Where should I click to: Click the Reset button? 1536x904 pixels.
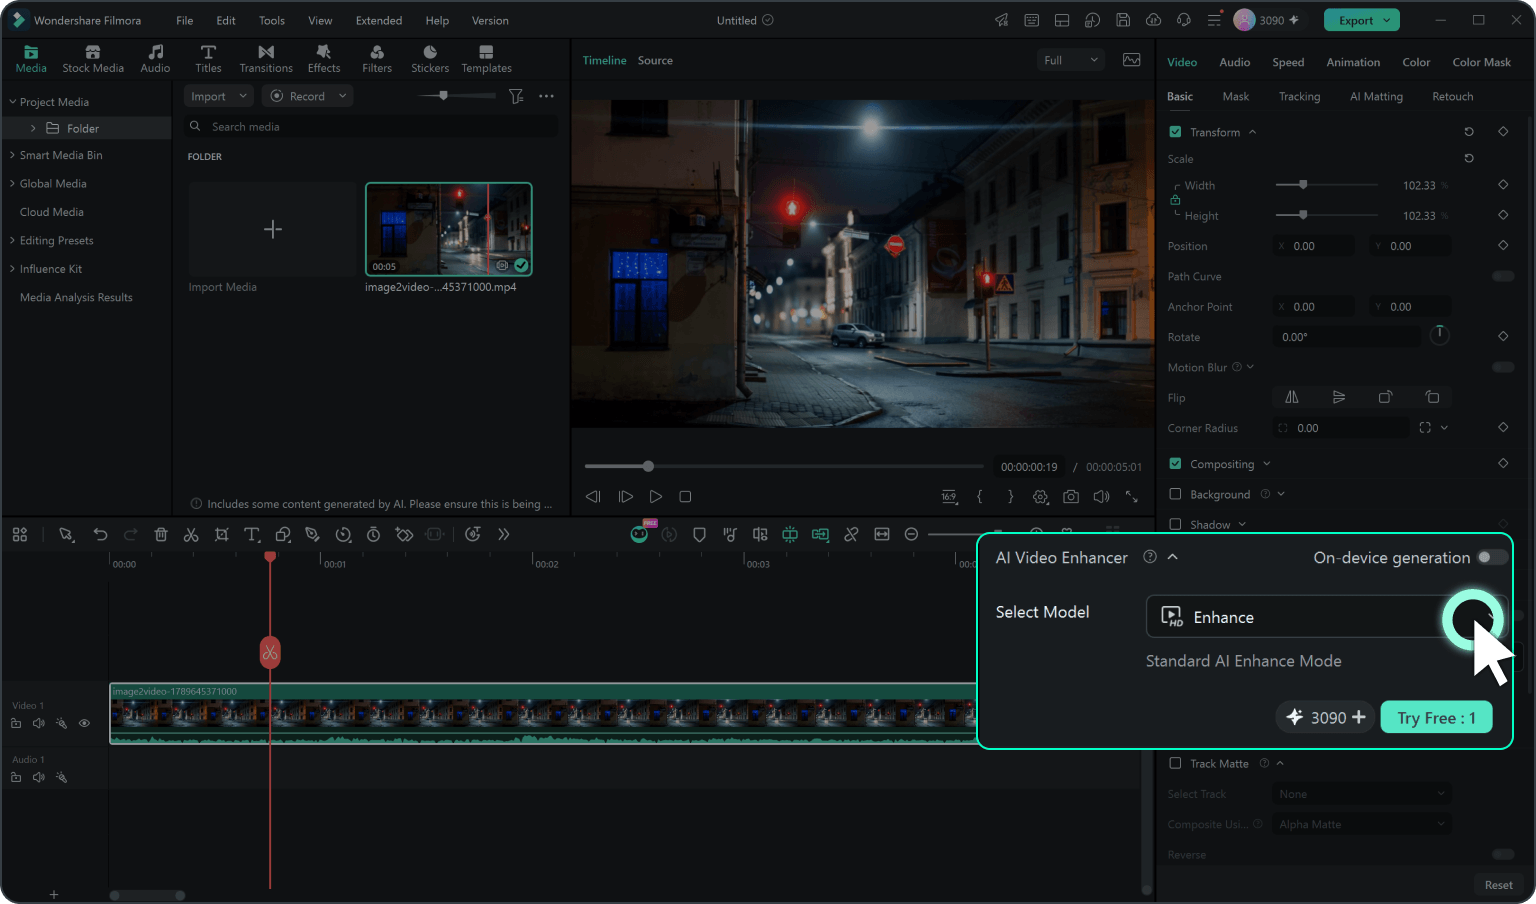coord(1498,885)
